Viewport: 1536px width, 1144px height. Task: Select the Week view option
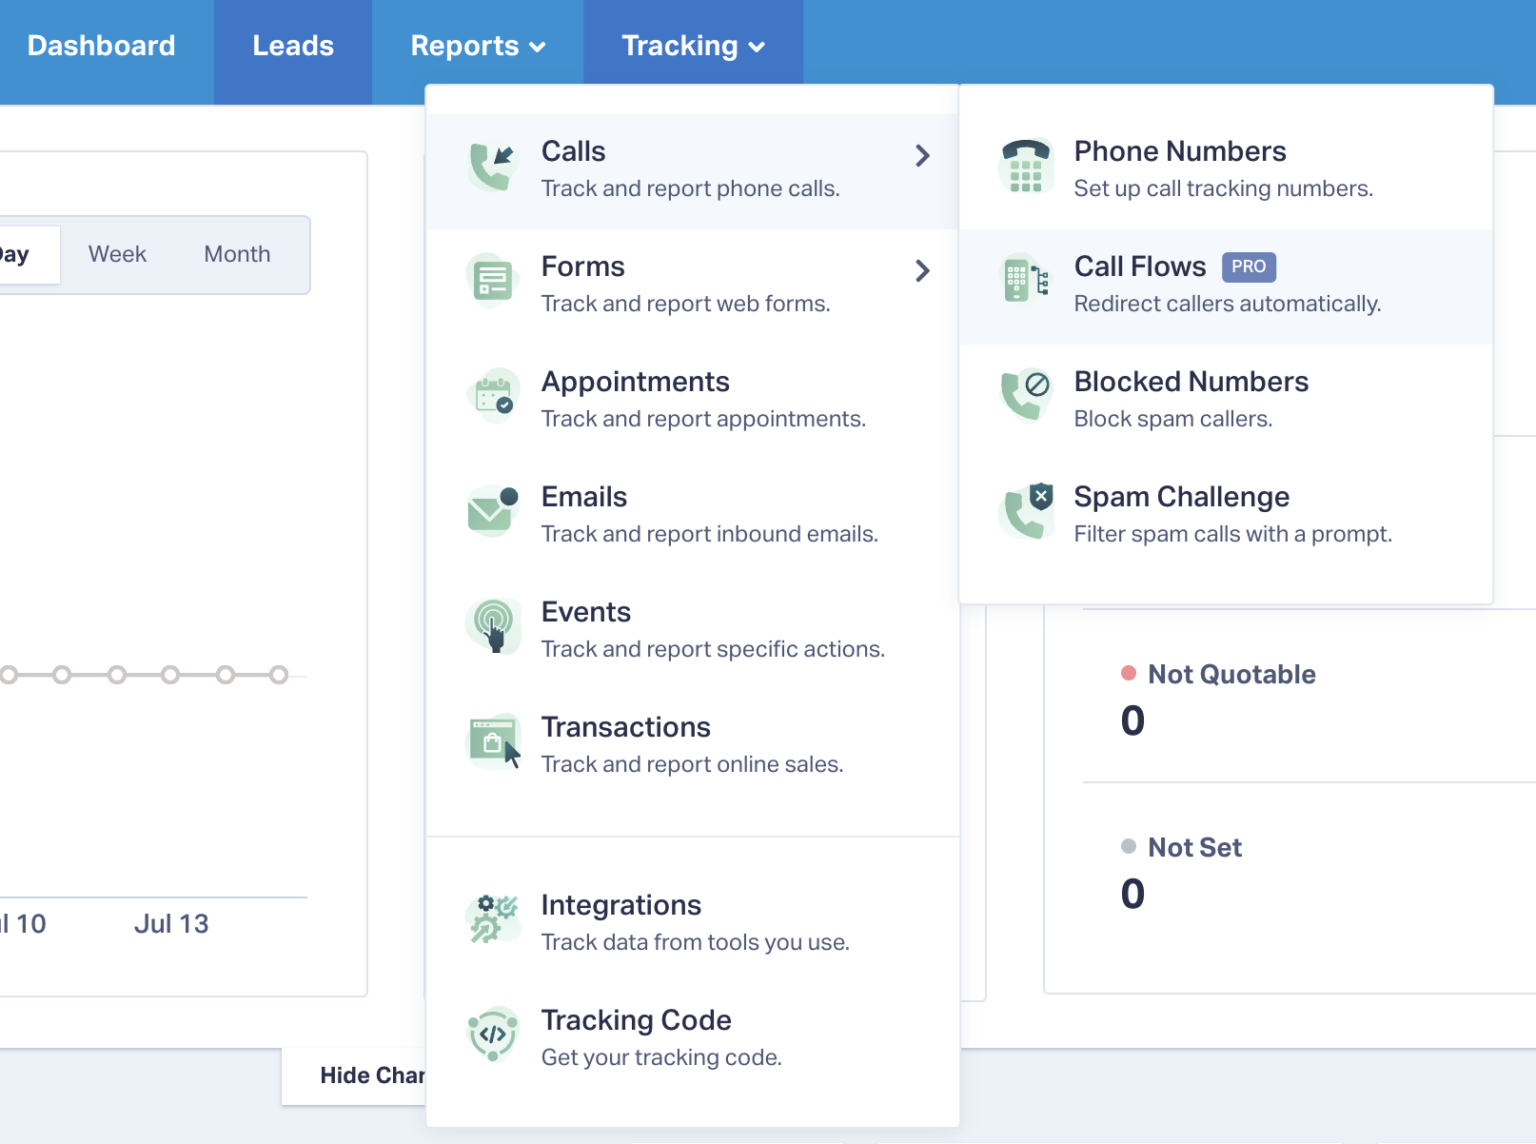coord(117,254)
